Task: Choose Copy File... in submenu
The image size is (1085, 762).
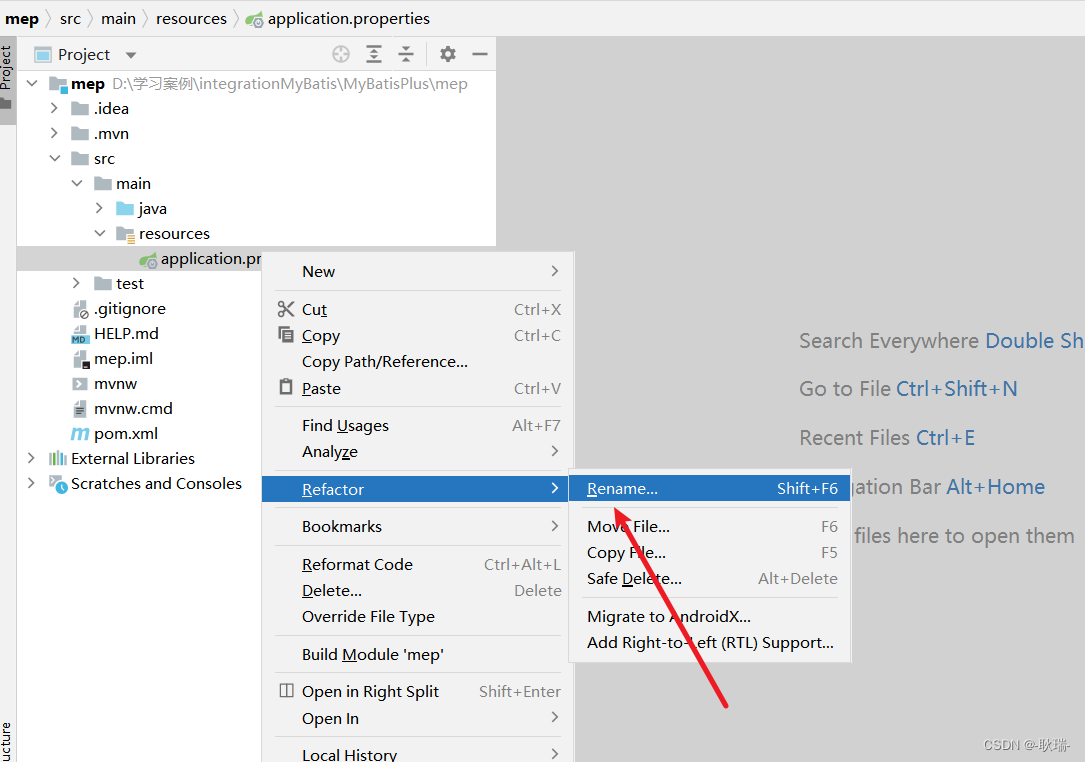Action: coord(709,552)
